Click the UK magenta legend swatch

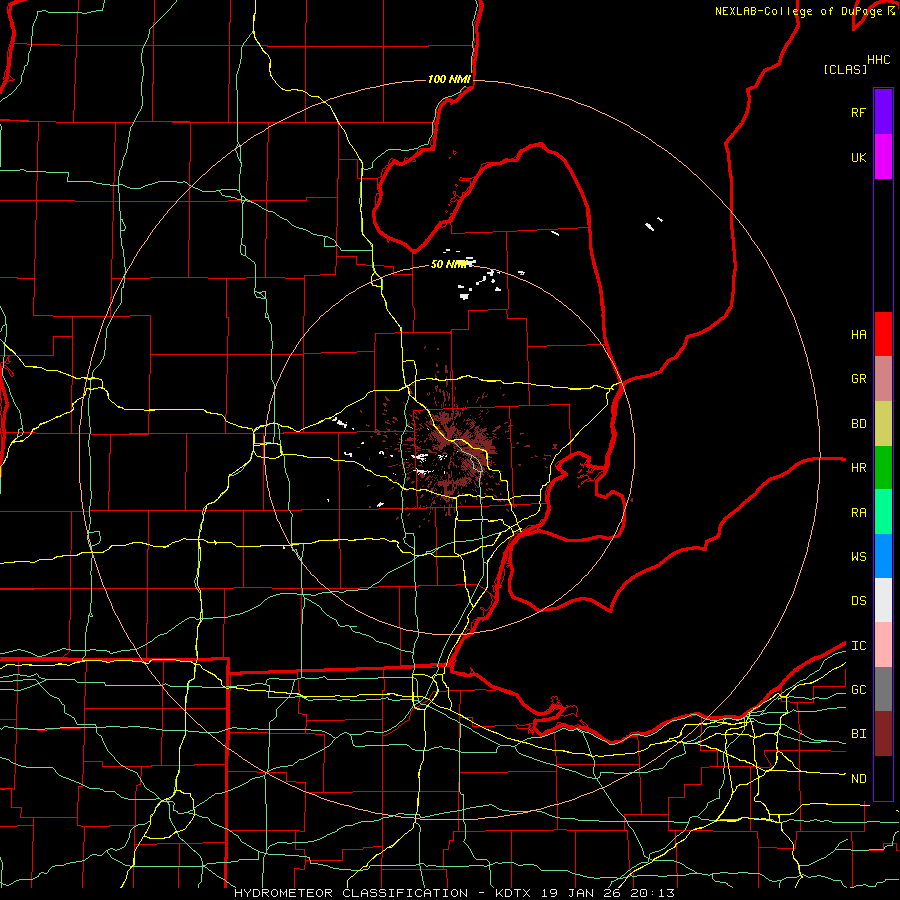coord(883,157)
